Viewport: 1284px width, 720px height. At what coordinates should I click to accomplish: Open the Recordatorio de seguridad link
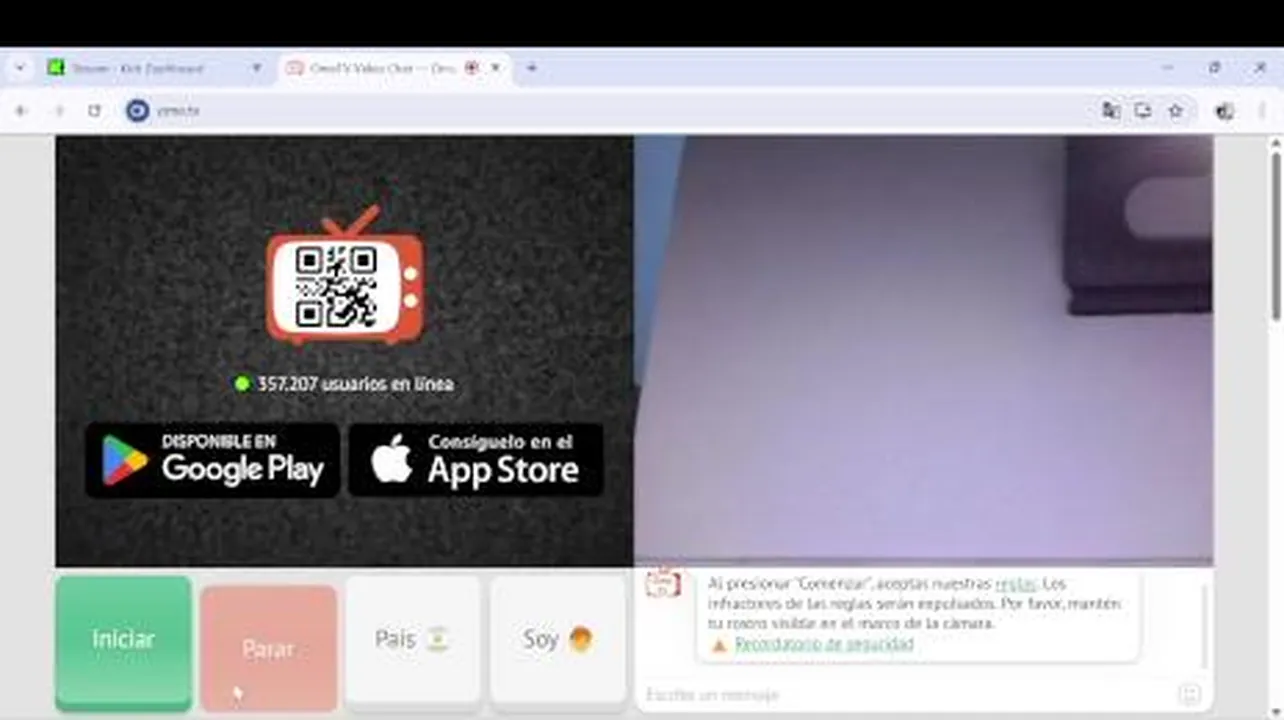824,644
